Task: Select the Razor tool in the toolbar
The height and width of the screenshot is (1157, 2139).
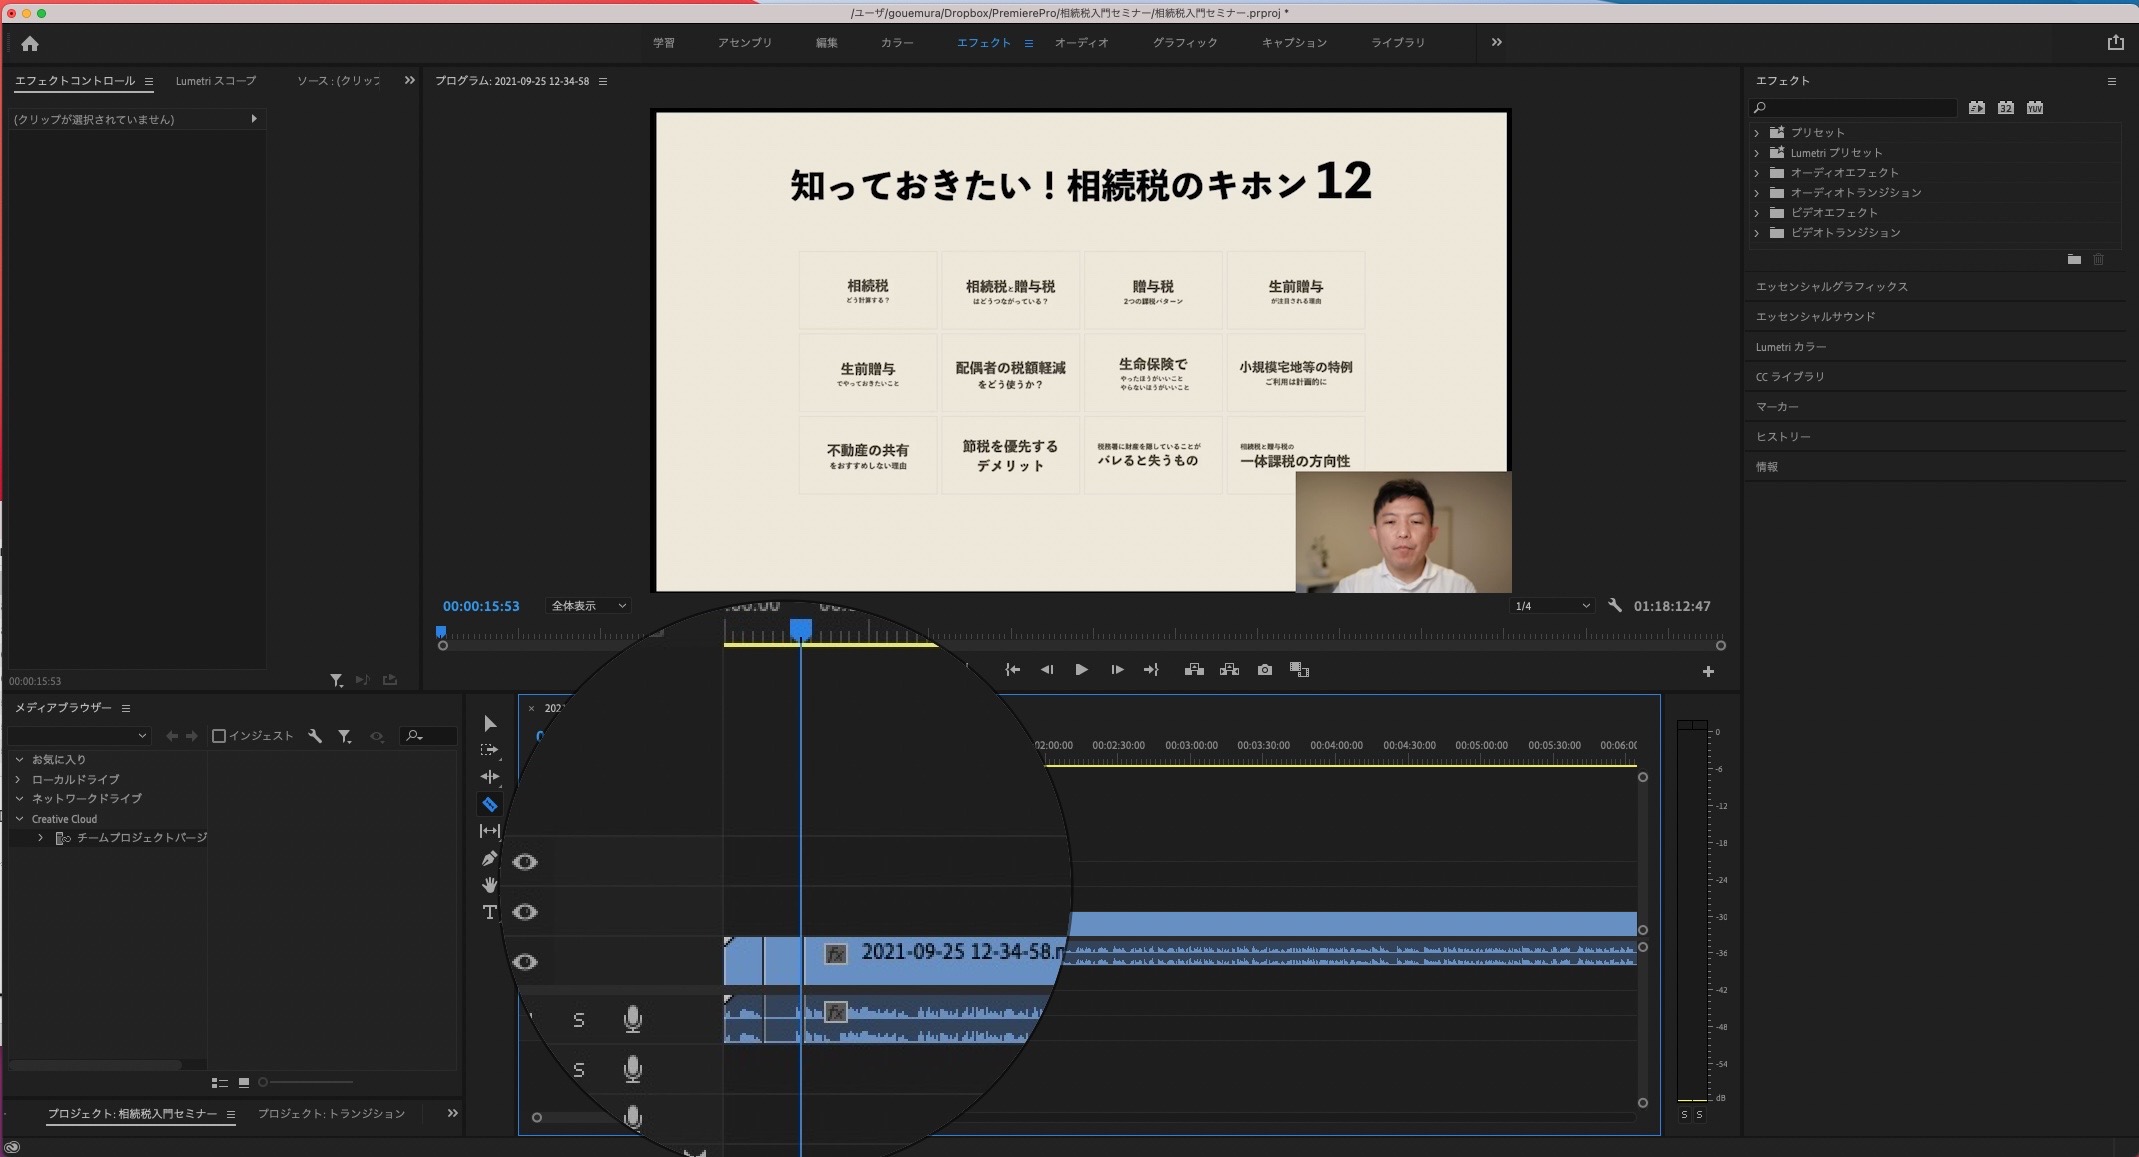Action: [x=489, y=804]
